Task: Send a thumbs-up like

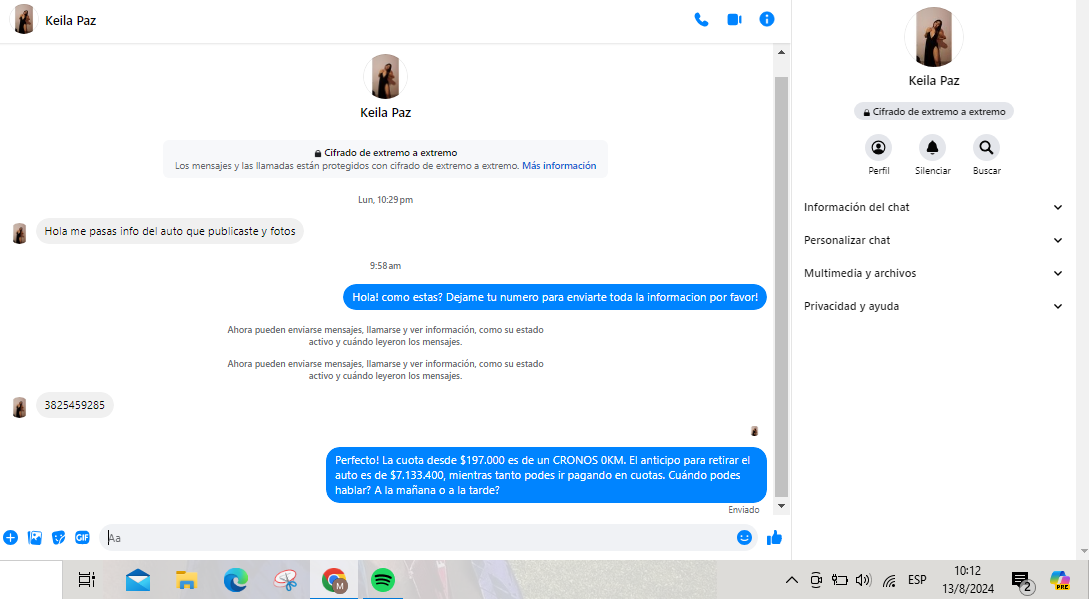Action: coord(774,538)
